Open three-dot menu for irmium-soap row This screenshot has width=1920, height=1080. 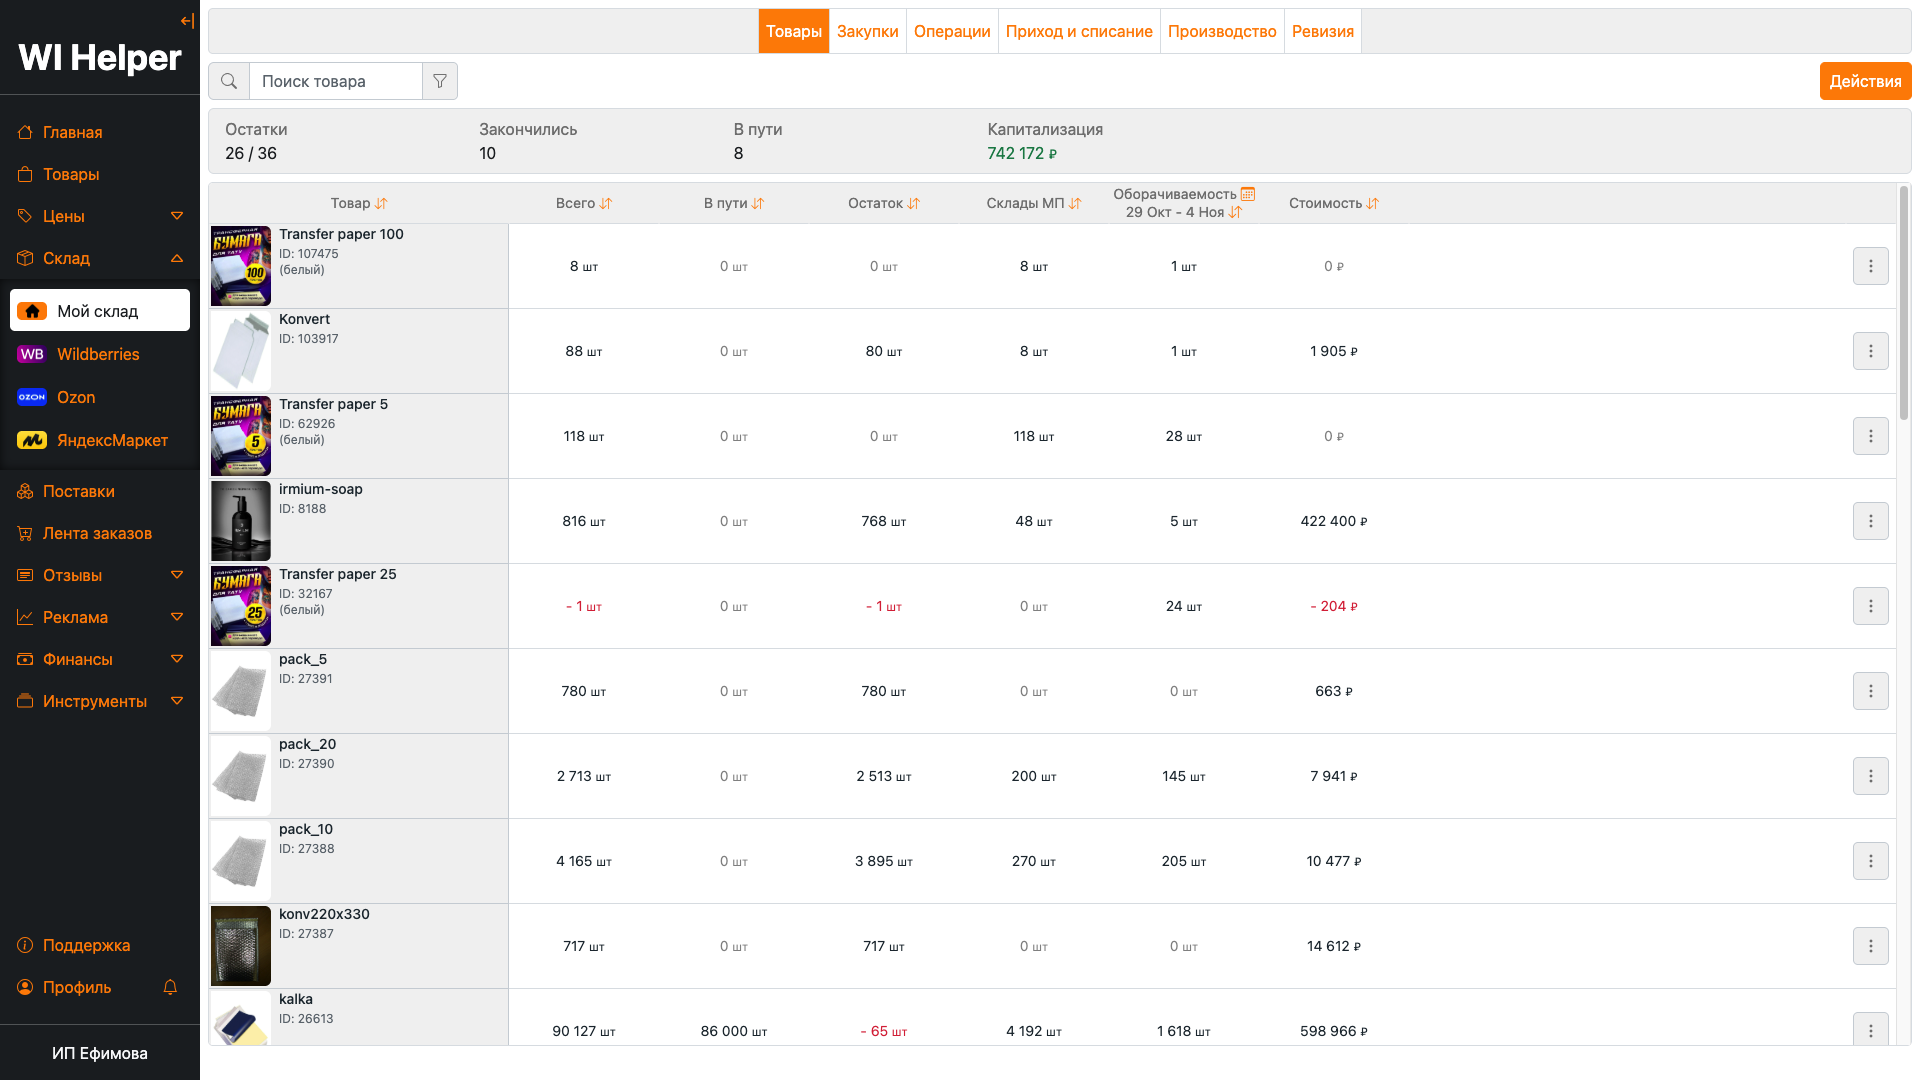(x=1870, y=521)
